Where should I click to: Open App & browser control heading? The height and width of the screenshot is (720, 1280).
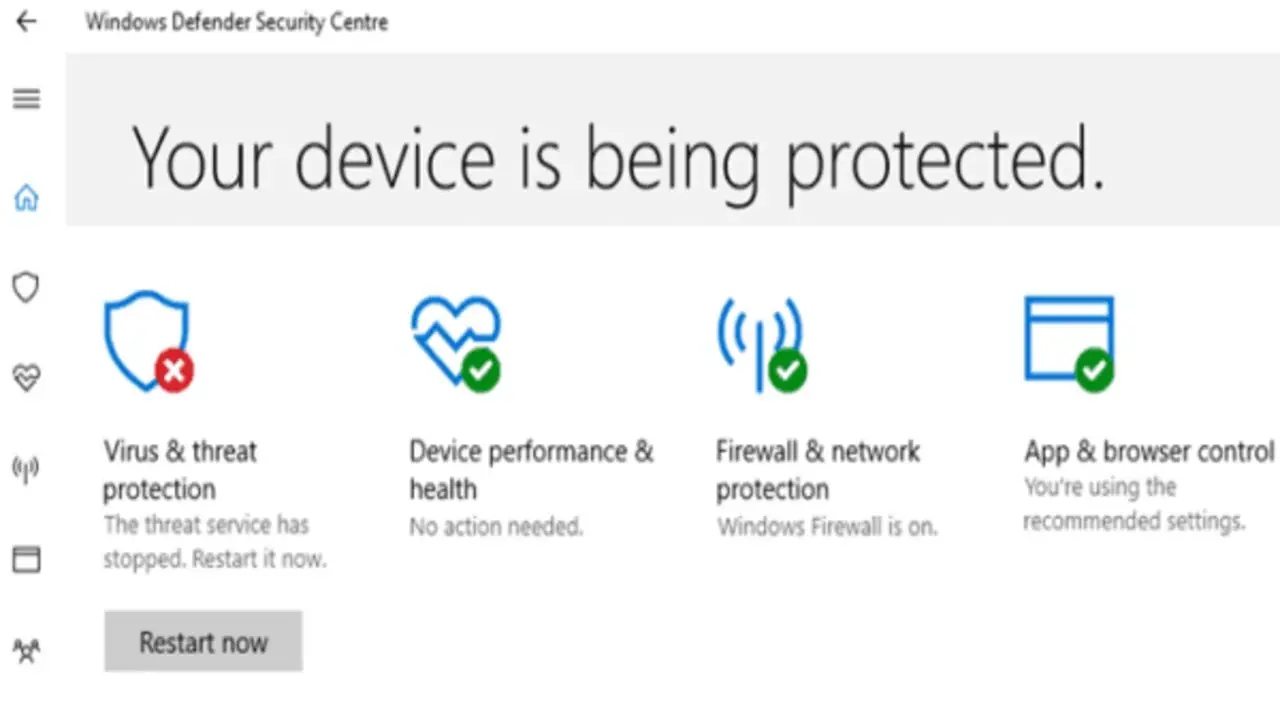pos(1149,452)
